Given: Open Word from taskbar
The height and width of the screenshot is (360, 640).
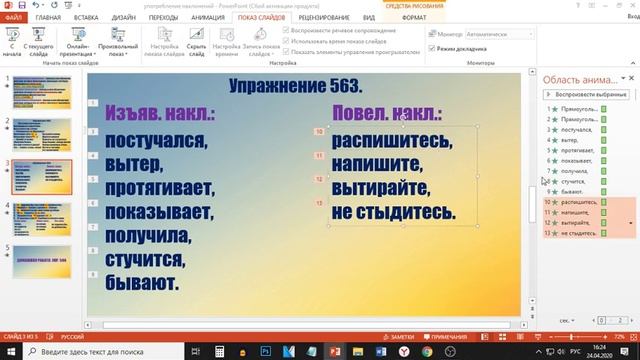Looking at the screenshot, I should point(381,351).
